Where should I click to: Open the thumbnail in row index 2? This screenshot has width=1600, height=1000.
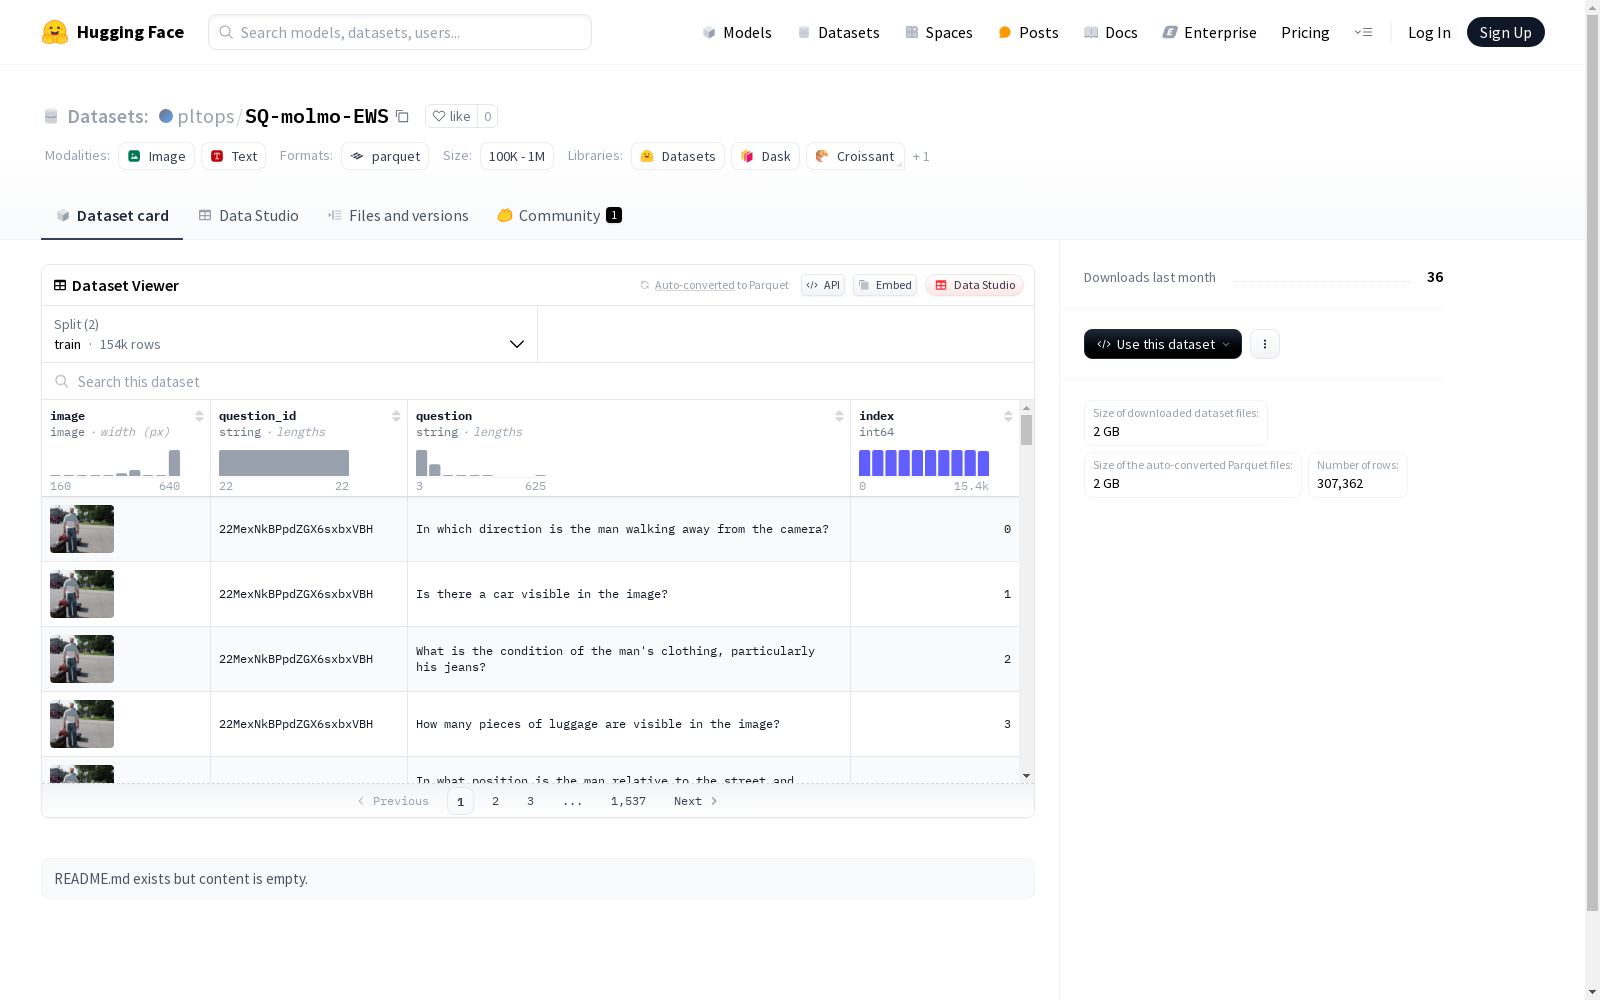82,659
